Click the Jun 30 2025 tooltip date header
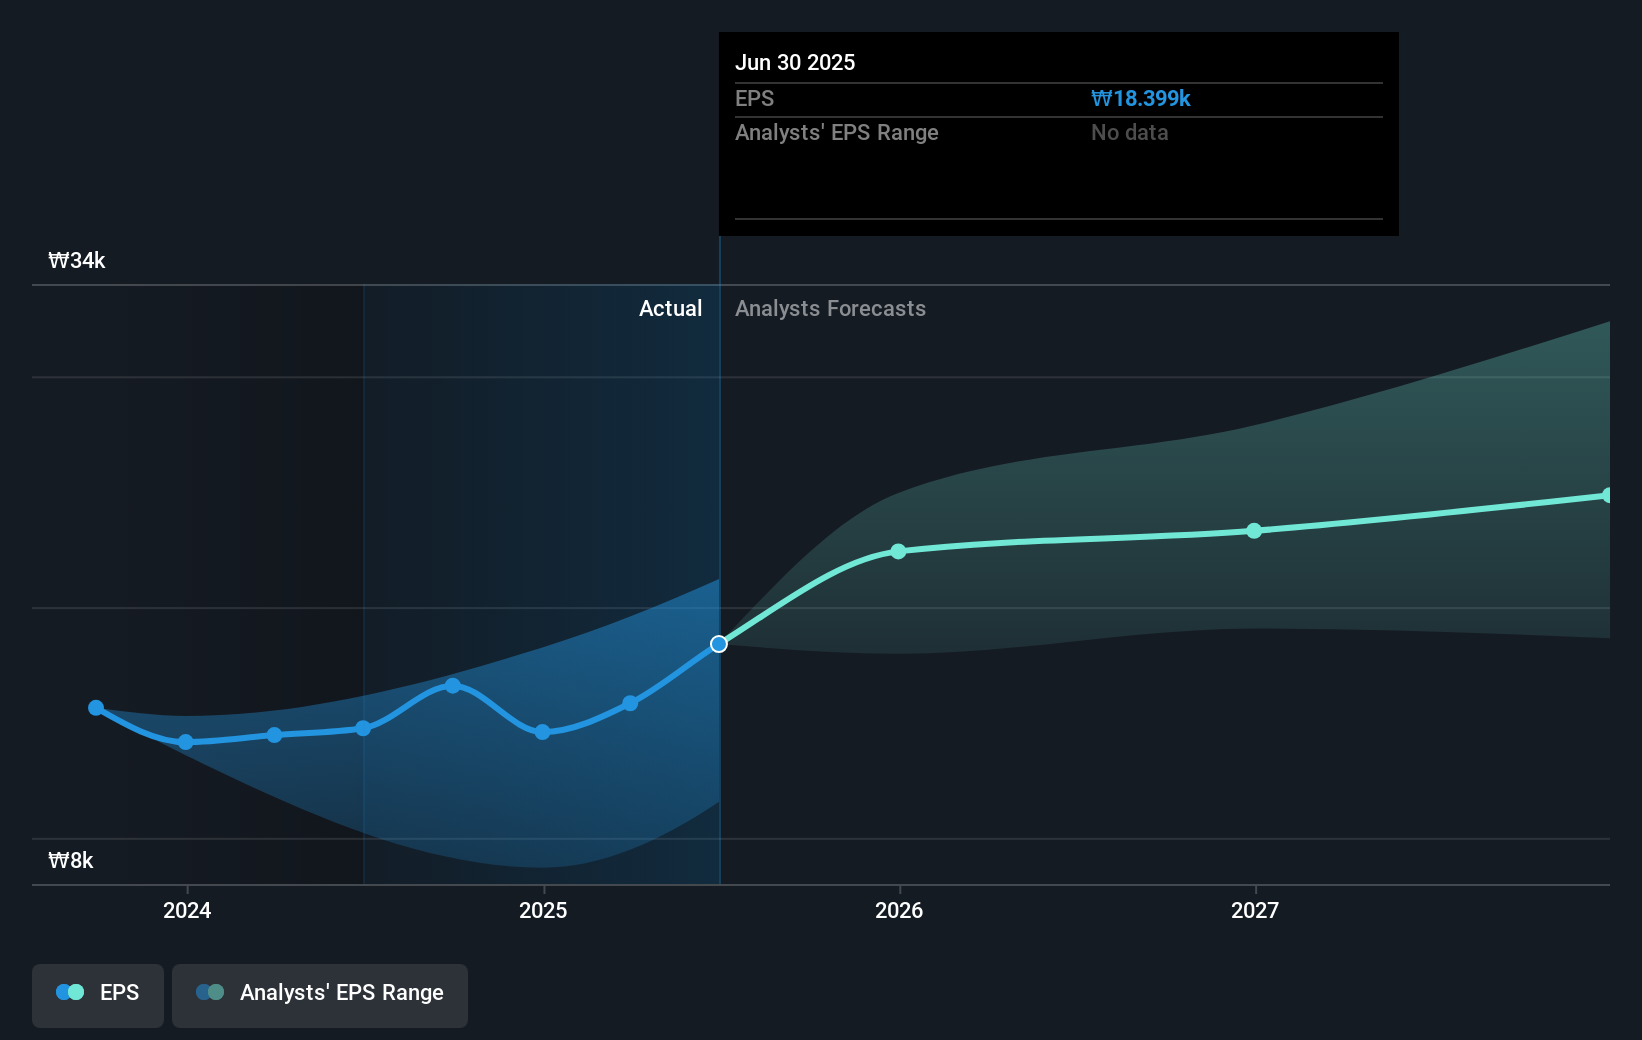The height and width of the screenshot is (1040, 1642). [x=795, y=62]
